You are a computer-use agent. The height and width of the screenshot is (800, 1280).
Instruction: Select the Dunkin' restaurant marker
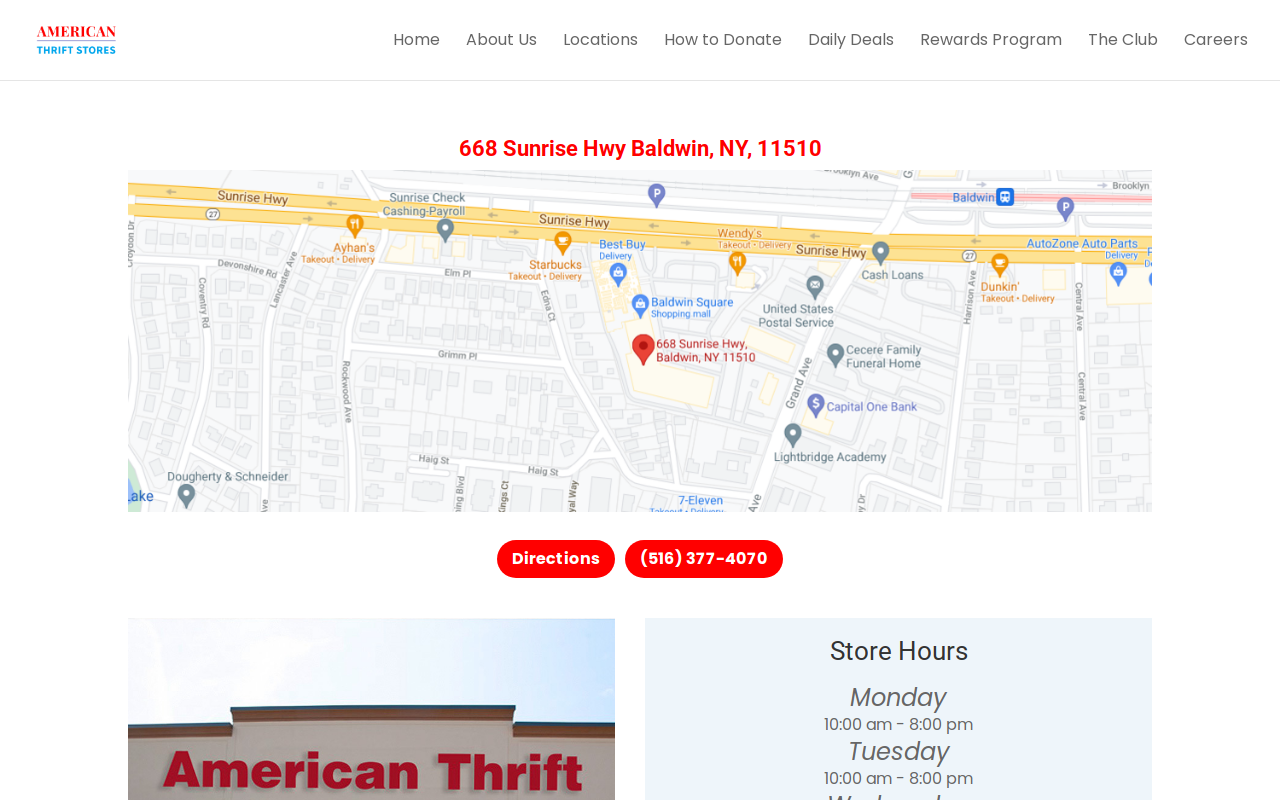click(999, 264)
